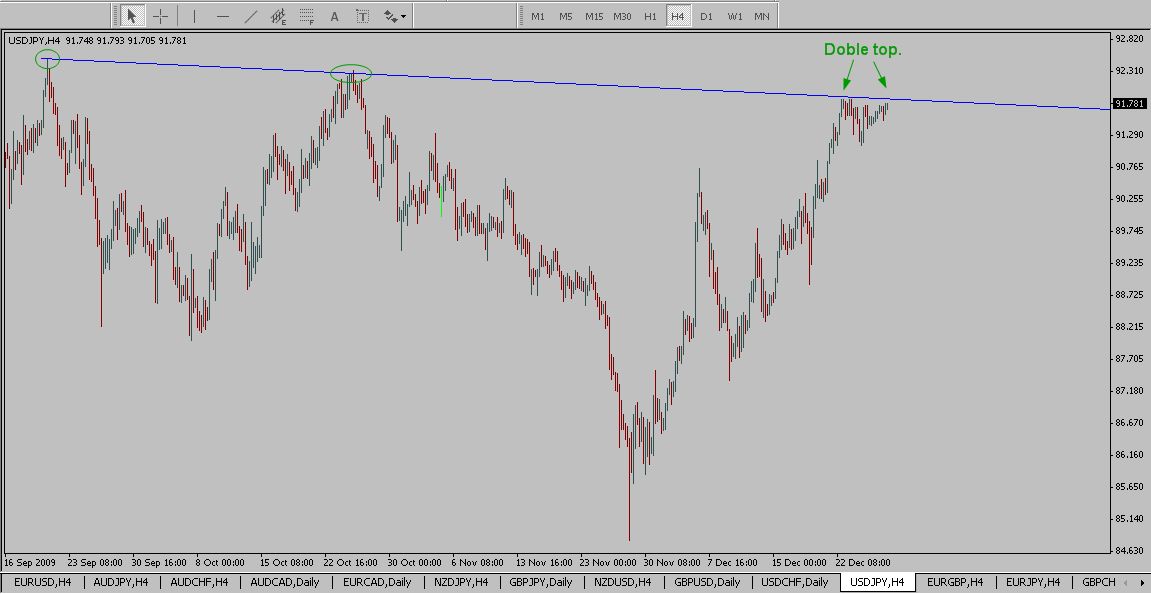Activate the crosshair tool
Screen dimensions: 1151x594
point(160,16)
